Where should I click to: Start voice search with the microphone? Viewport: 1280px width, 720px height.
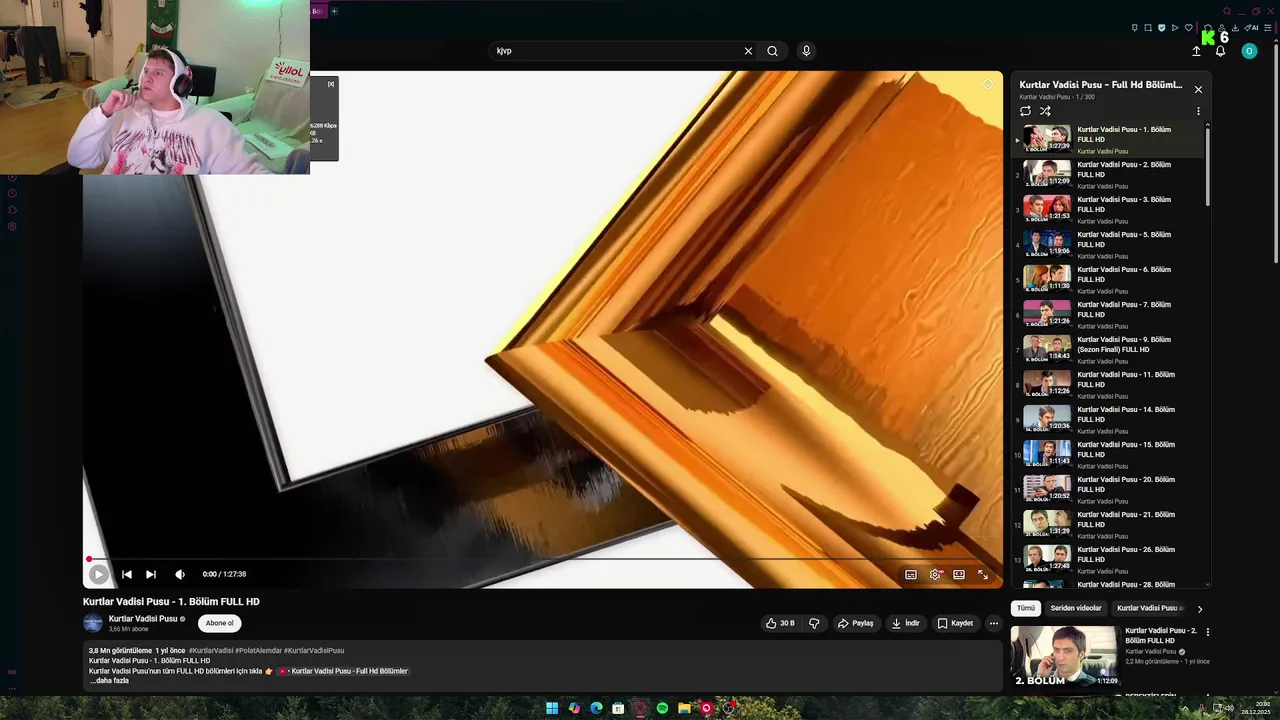coord(806,51)
